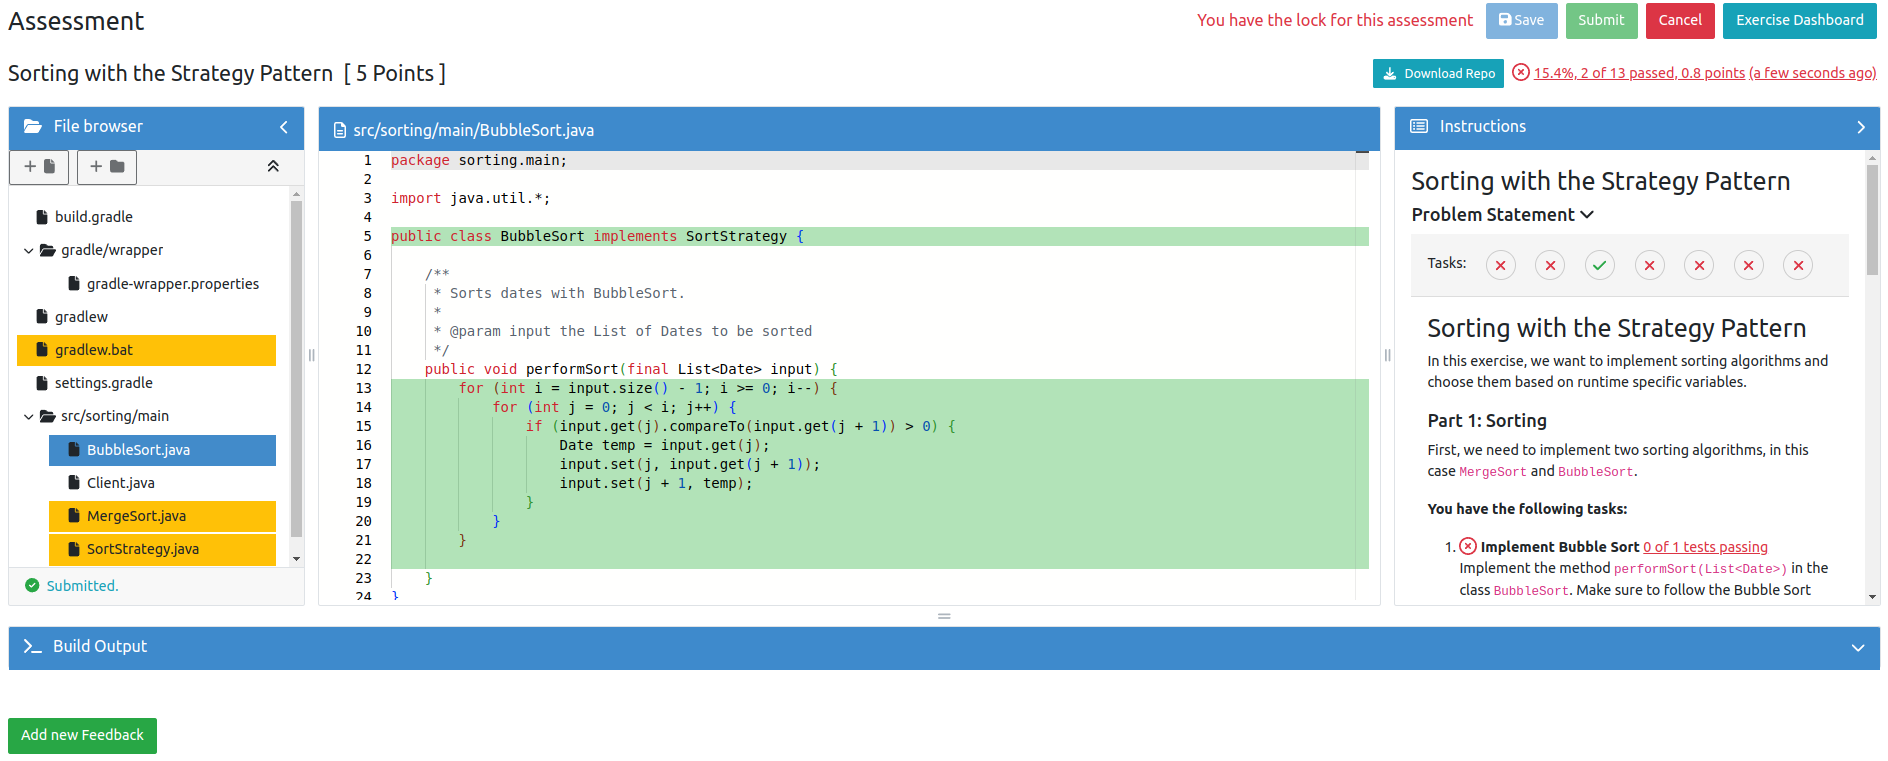The height and width of the screenshot is (761, 1888).
Task: Click Download Repo button
Action: [1438, 73]
